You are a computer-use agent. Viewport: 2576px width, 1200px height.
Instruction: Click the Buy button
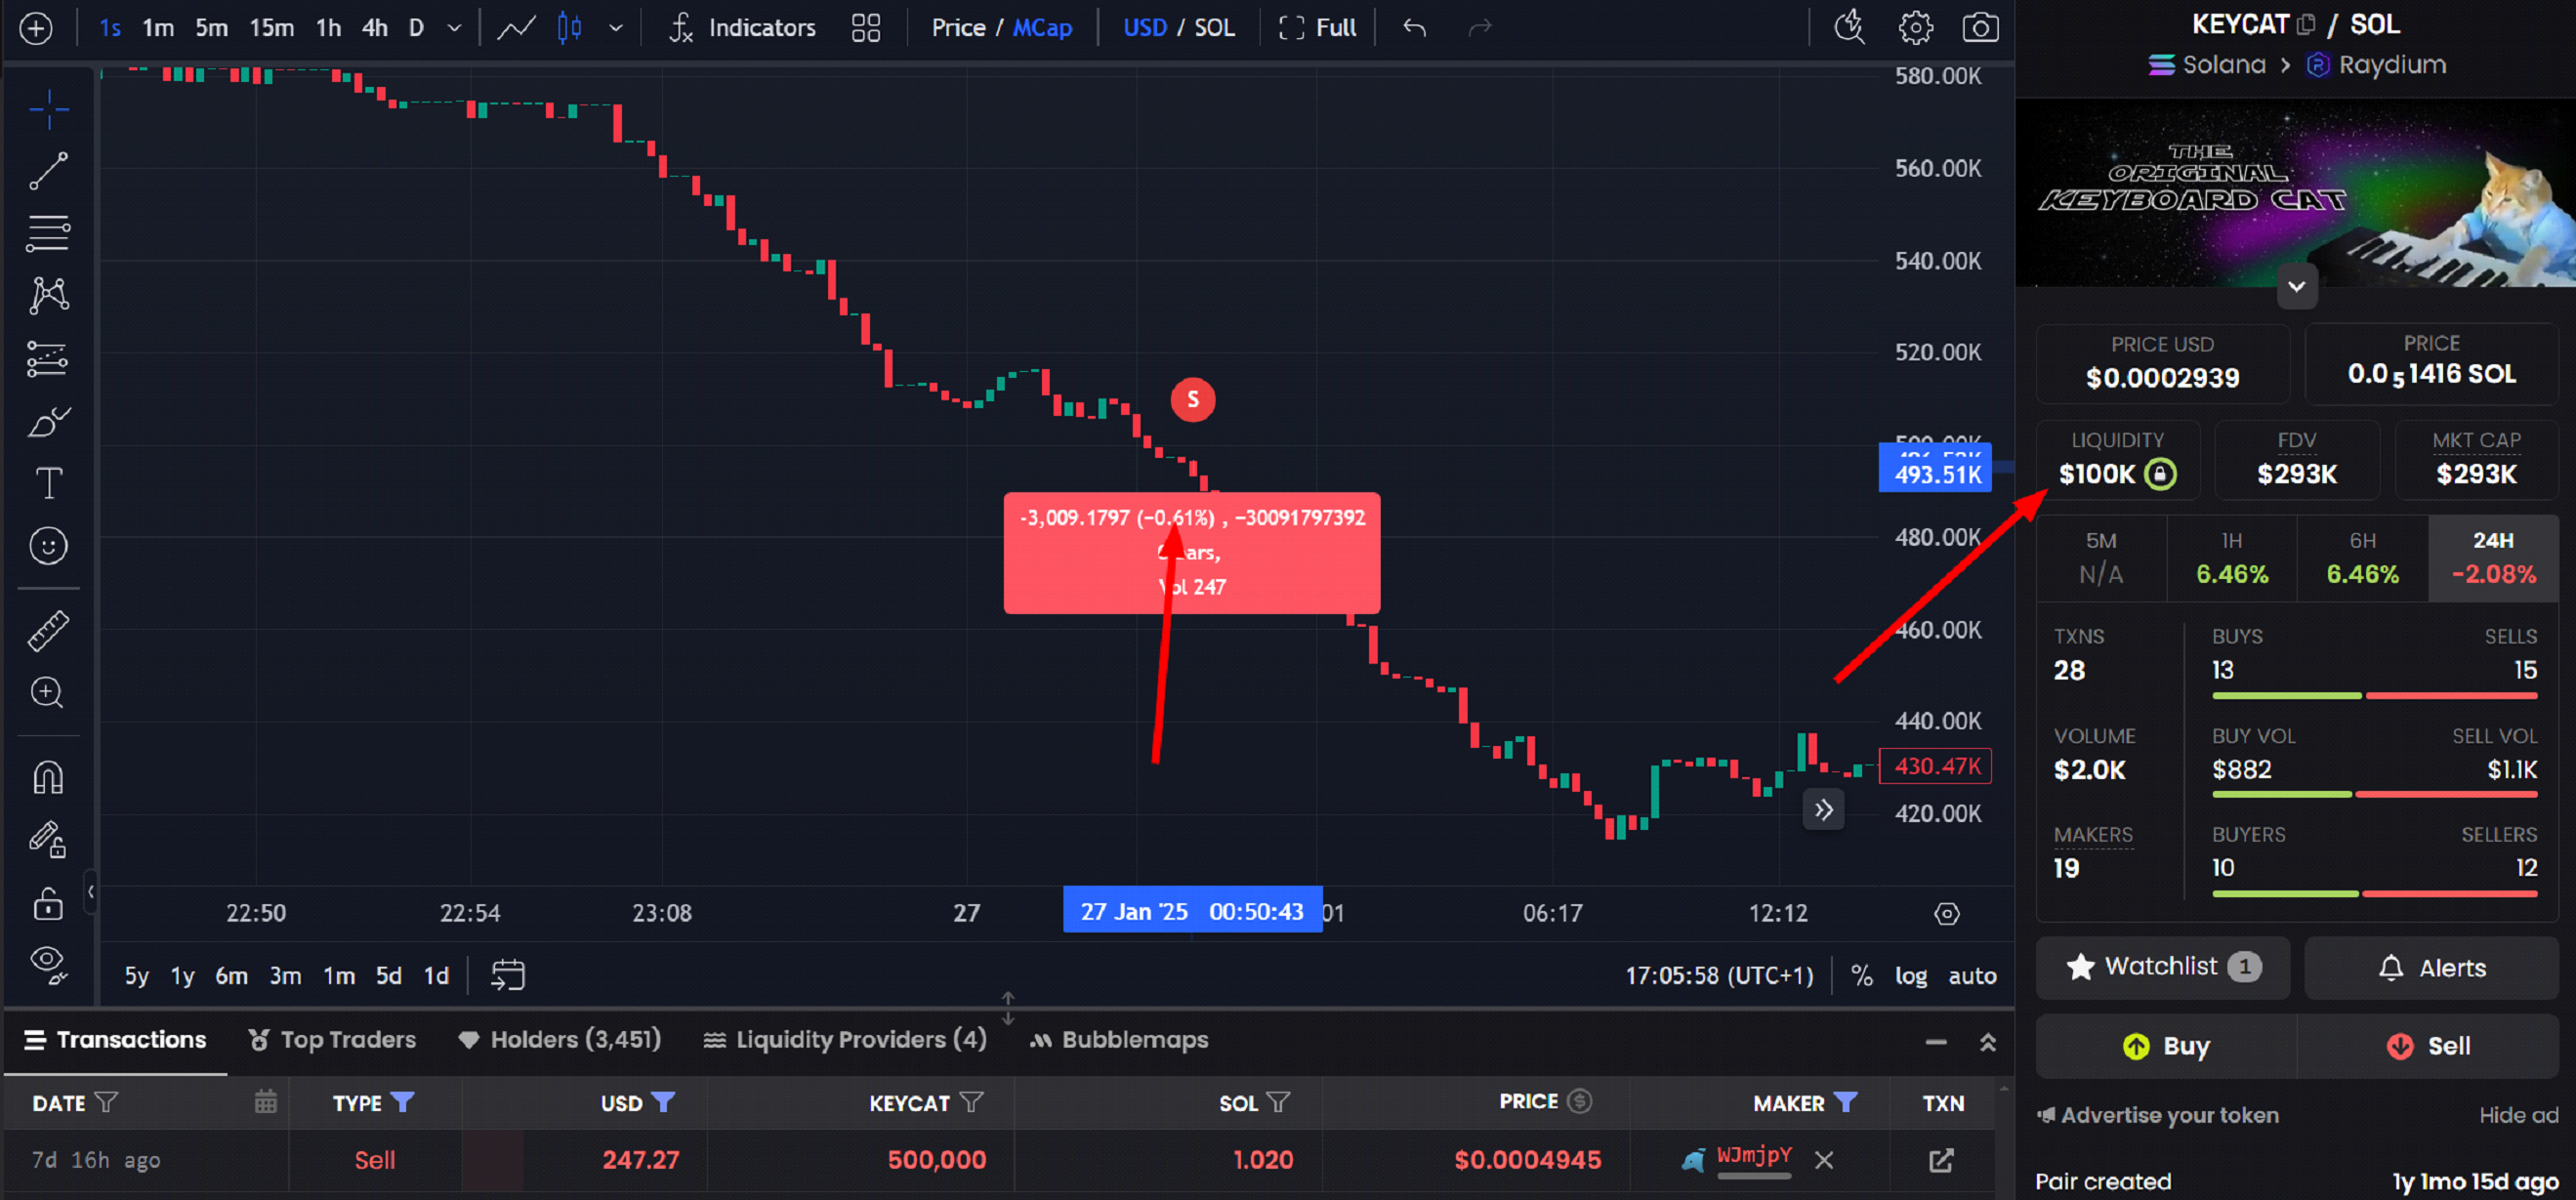tap(2166, 1046)
